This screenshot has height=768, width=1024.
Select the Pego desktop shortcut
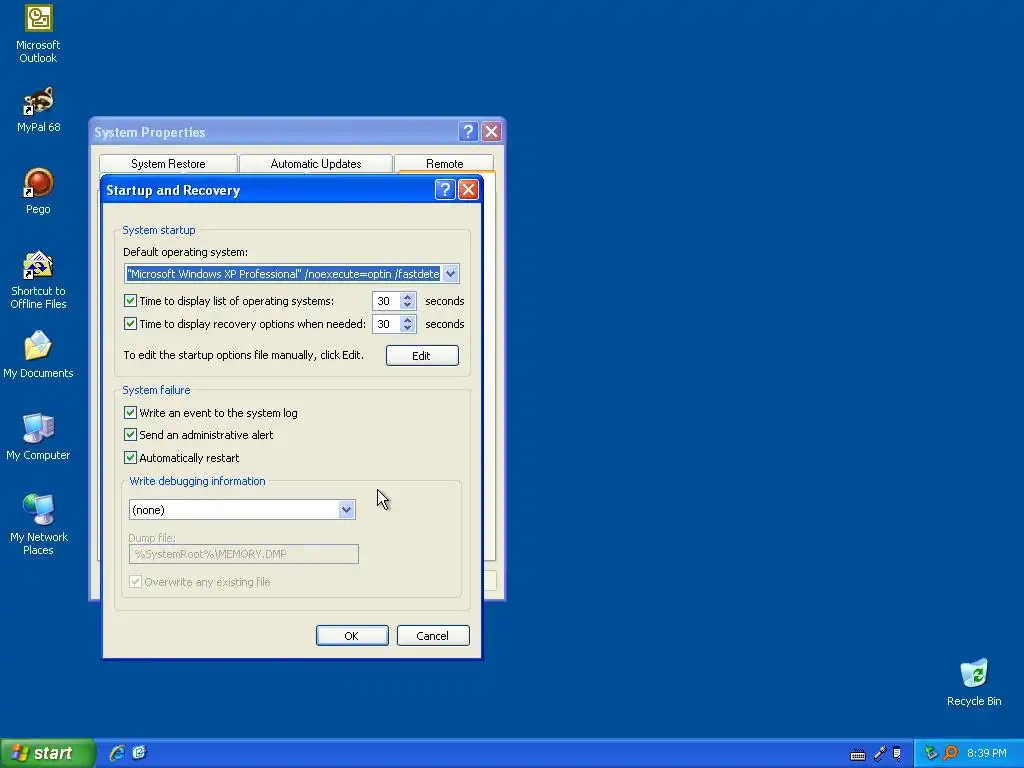point(38,191)
